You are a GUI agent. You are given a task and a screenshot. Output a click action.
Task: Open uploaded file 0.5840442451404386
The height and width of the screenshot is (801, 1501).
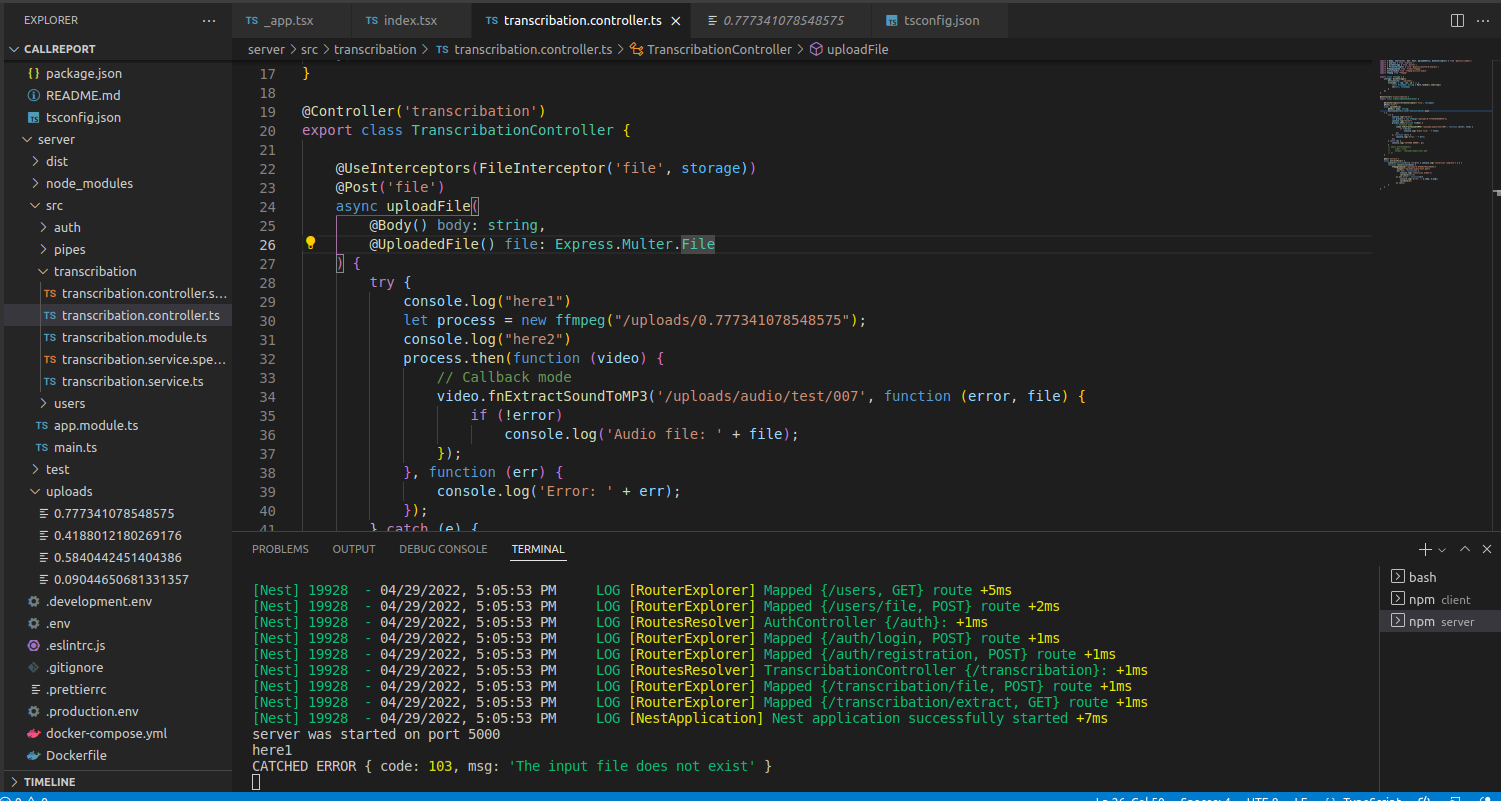click(x=118, y=557)
